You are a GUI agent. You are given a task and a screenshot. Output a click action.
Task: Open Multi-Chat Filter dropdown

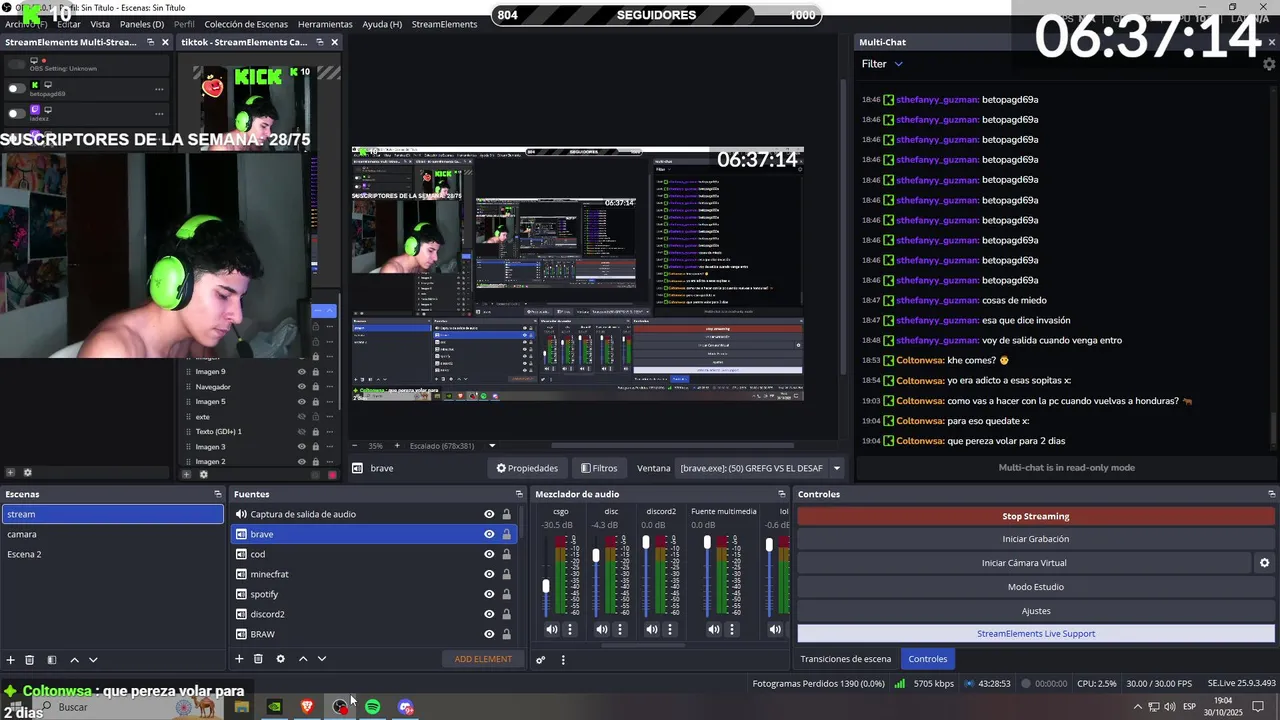tap(882, 64)
